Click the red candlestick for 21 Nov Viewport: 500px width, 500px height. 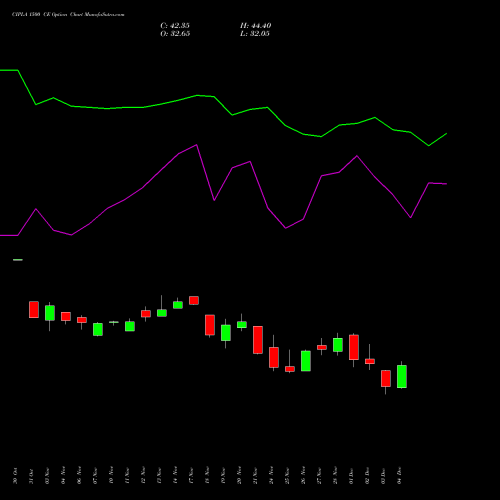(258, 340)
